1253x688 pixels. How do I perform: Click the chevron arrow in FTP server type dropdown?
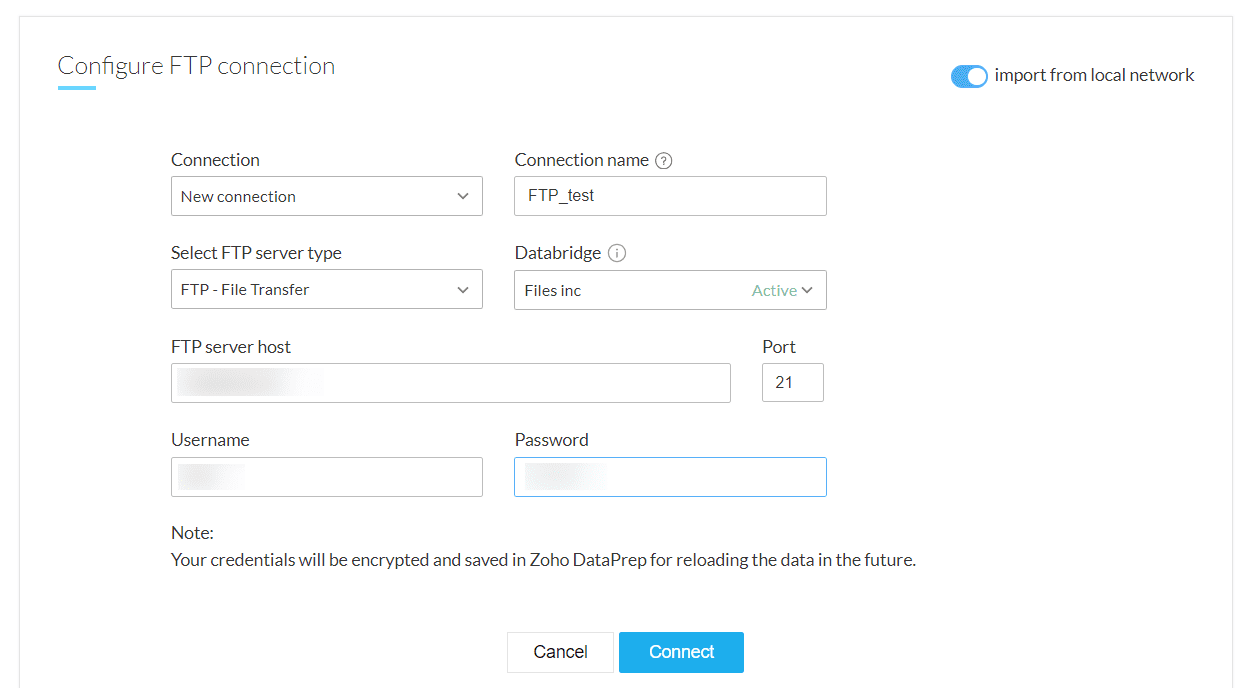463,290
